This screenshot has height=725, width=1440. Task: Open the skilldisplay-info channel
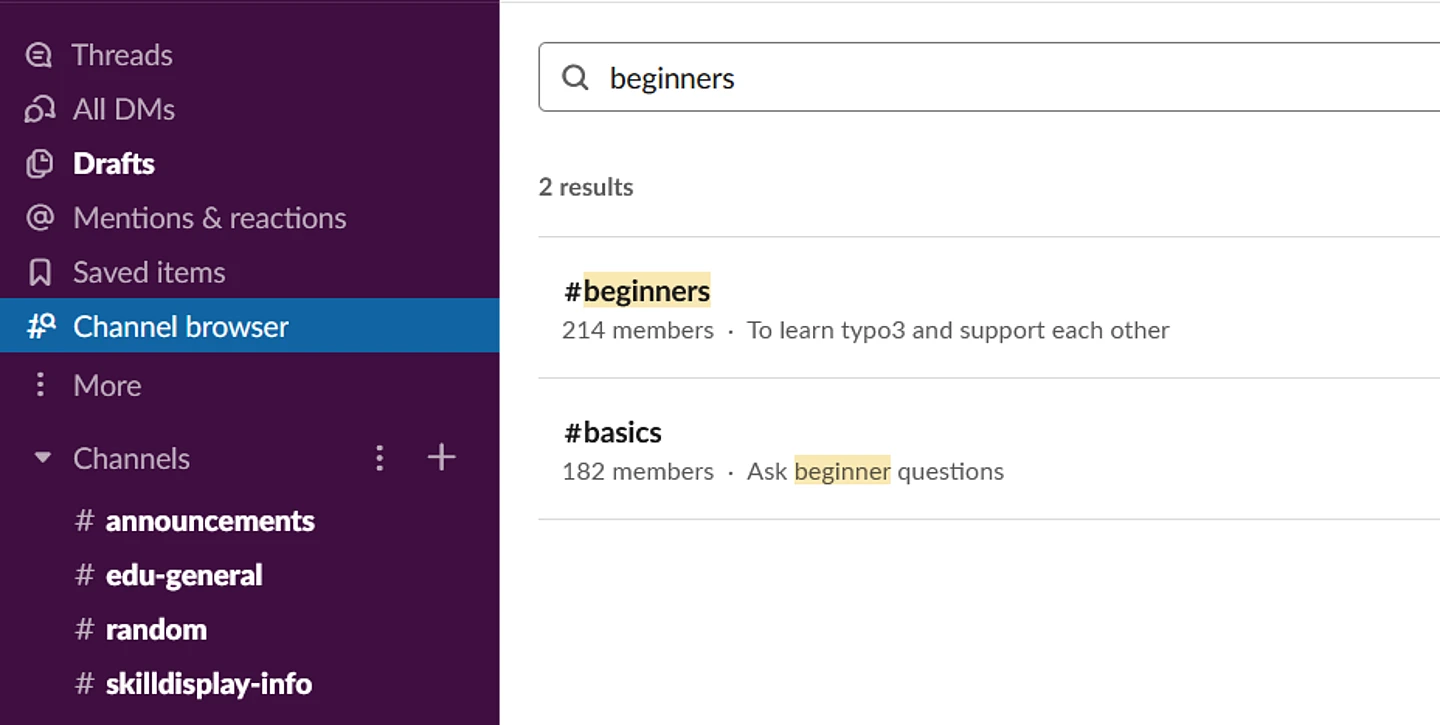(209, 684)
